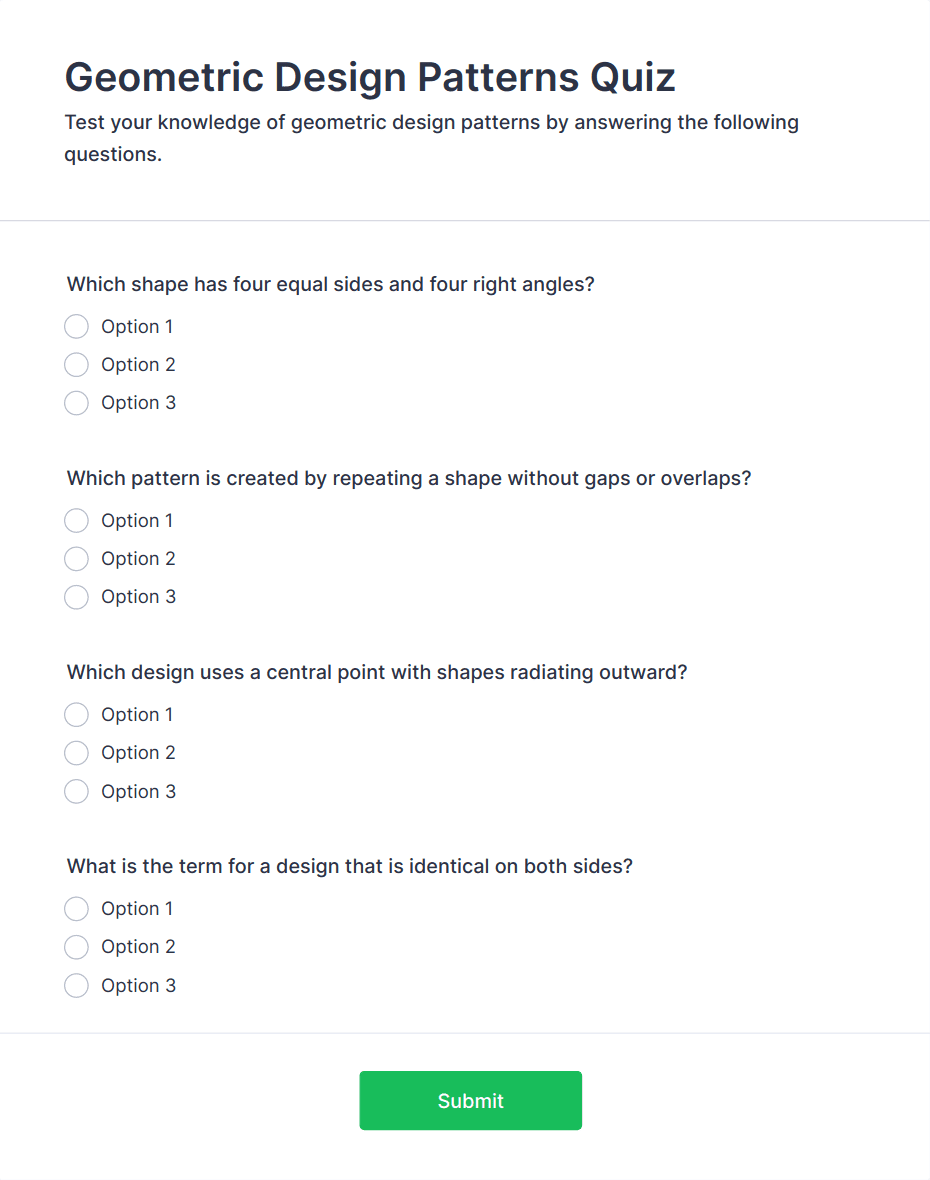Image resolution: width=930 pixels, height=1180 pixels.
Task: Click the four equal sides question heading
Action: 330,284
